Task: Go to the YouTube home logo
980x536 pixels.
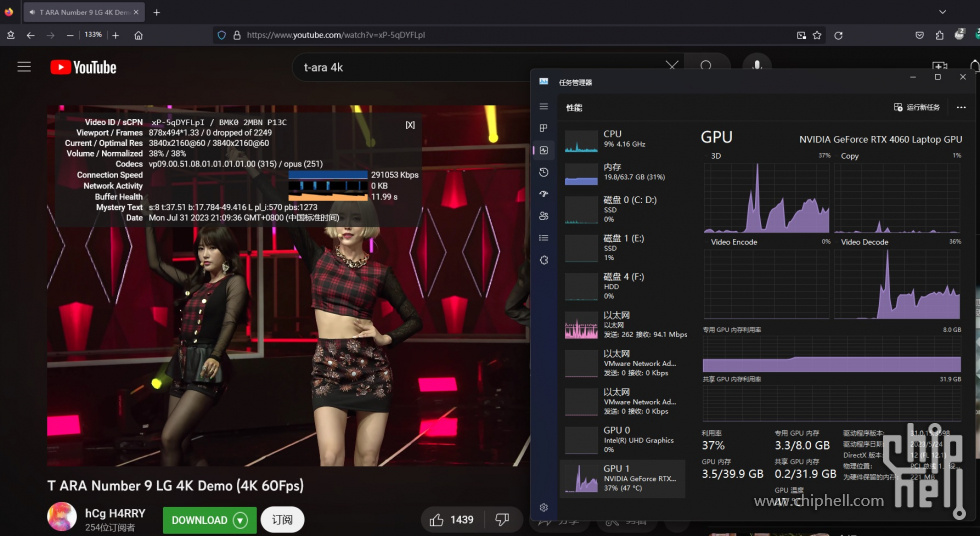Action: 83,67
